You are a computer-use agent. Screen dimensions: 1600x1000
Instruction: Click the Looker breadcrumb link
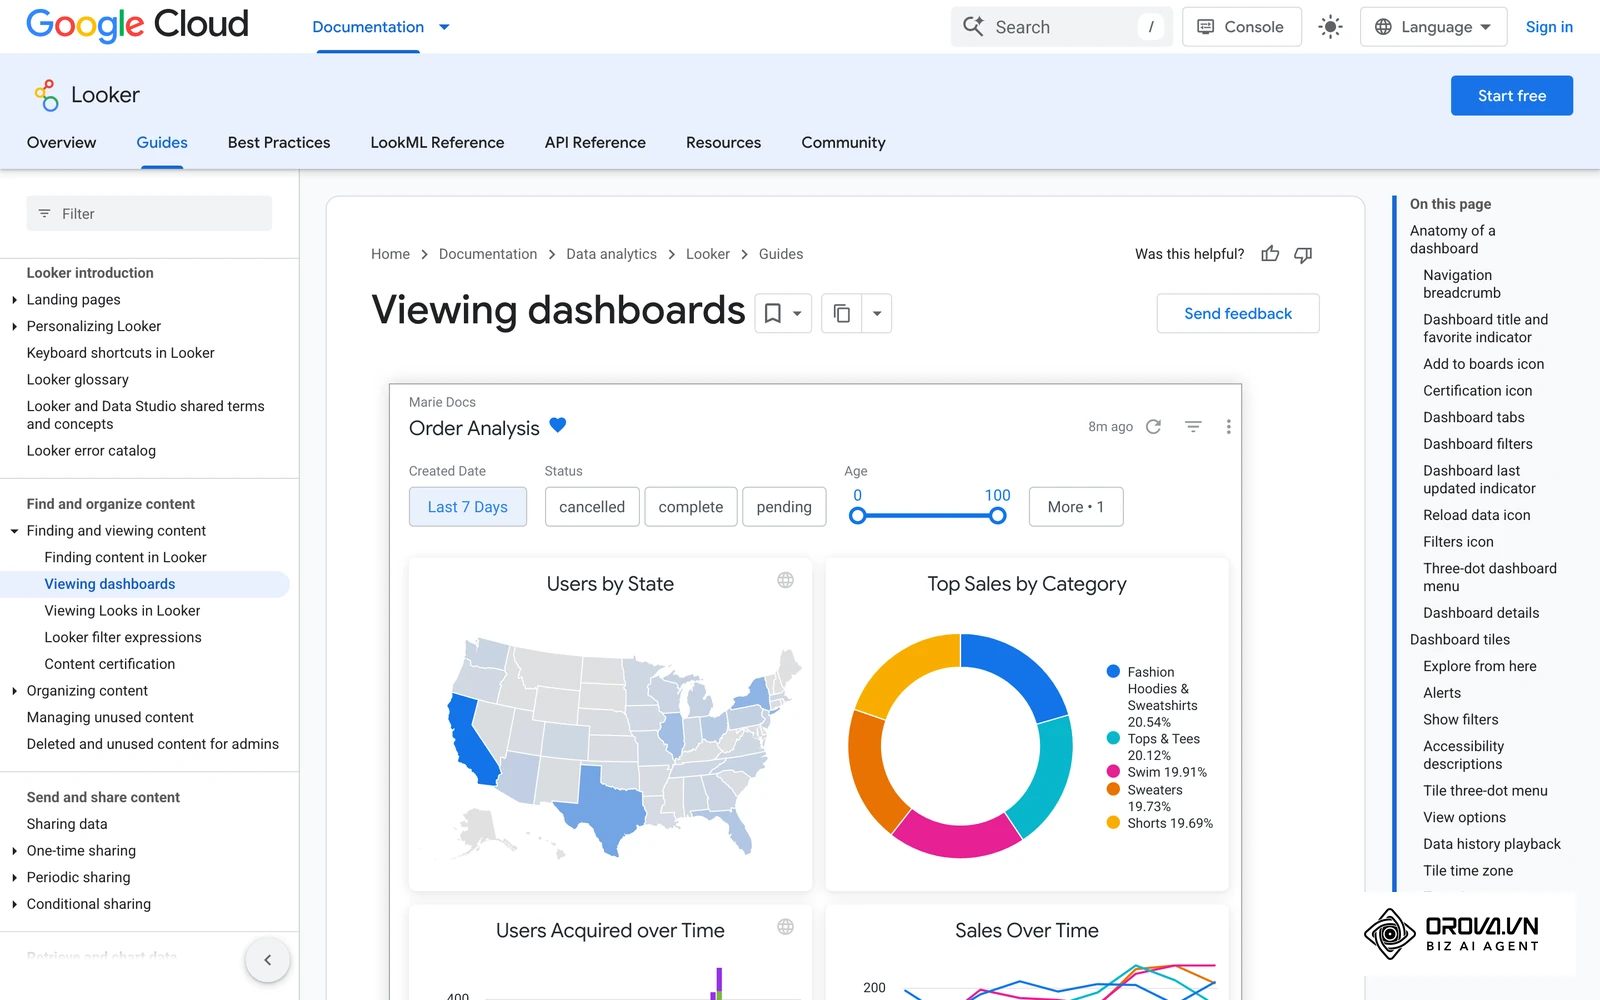click(x=708, y=254)
